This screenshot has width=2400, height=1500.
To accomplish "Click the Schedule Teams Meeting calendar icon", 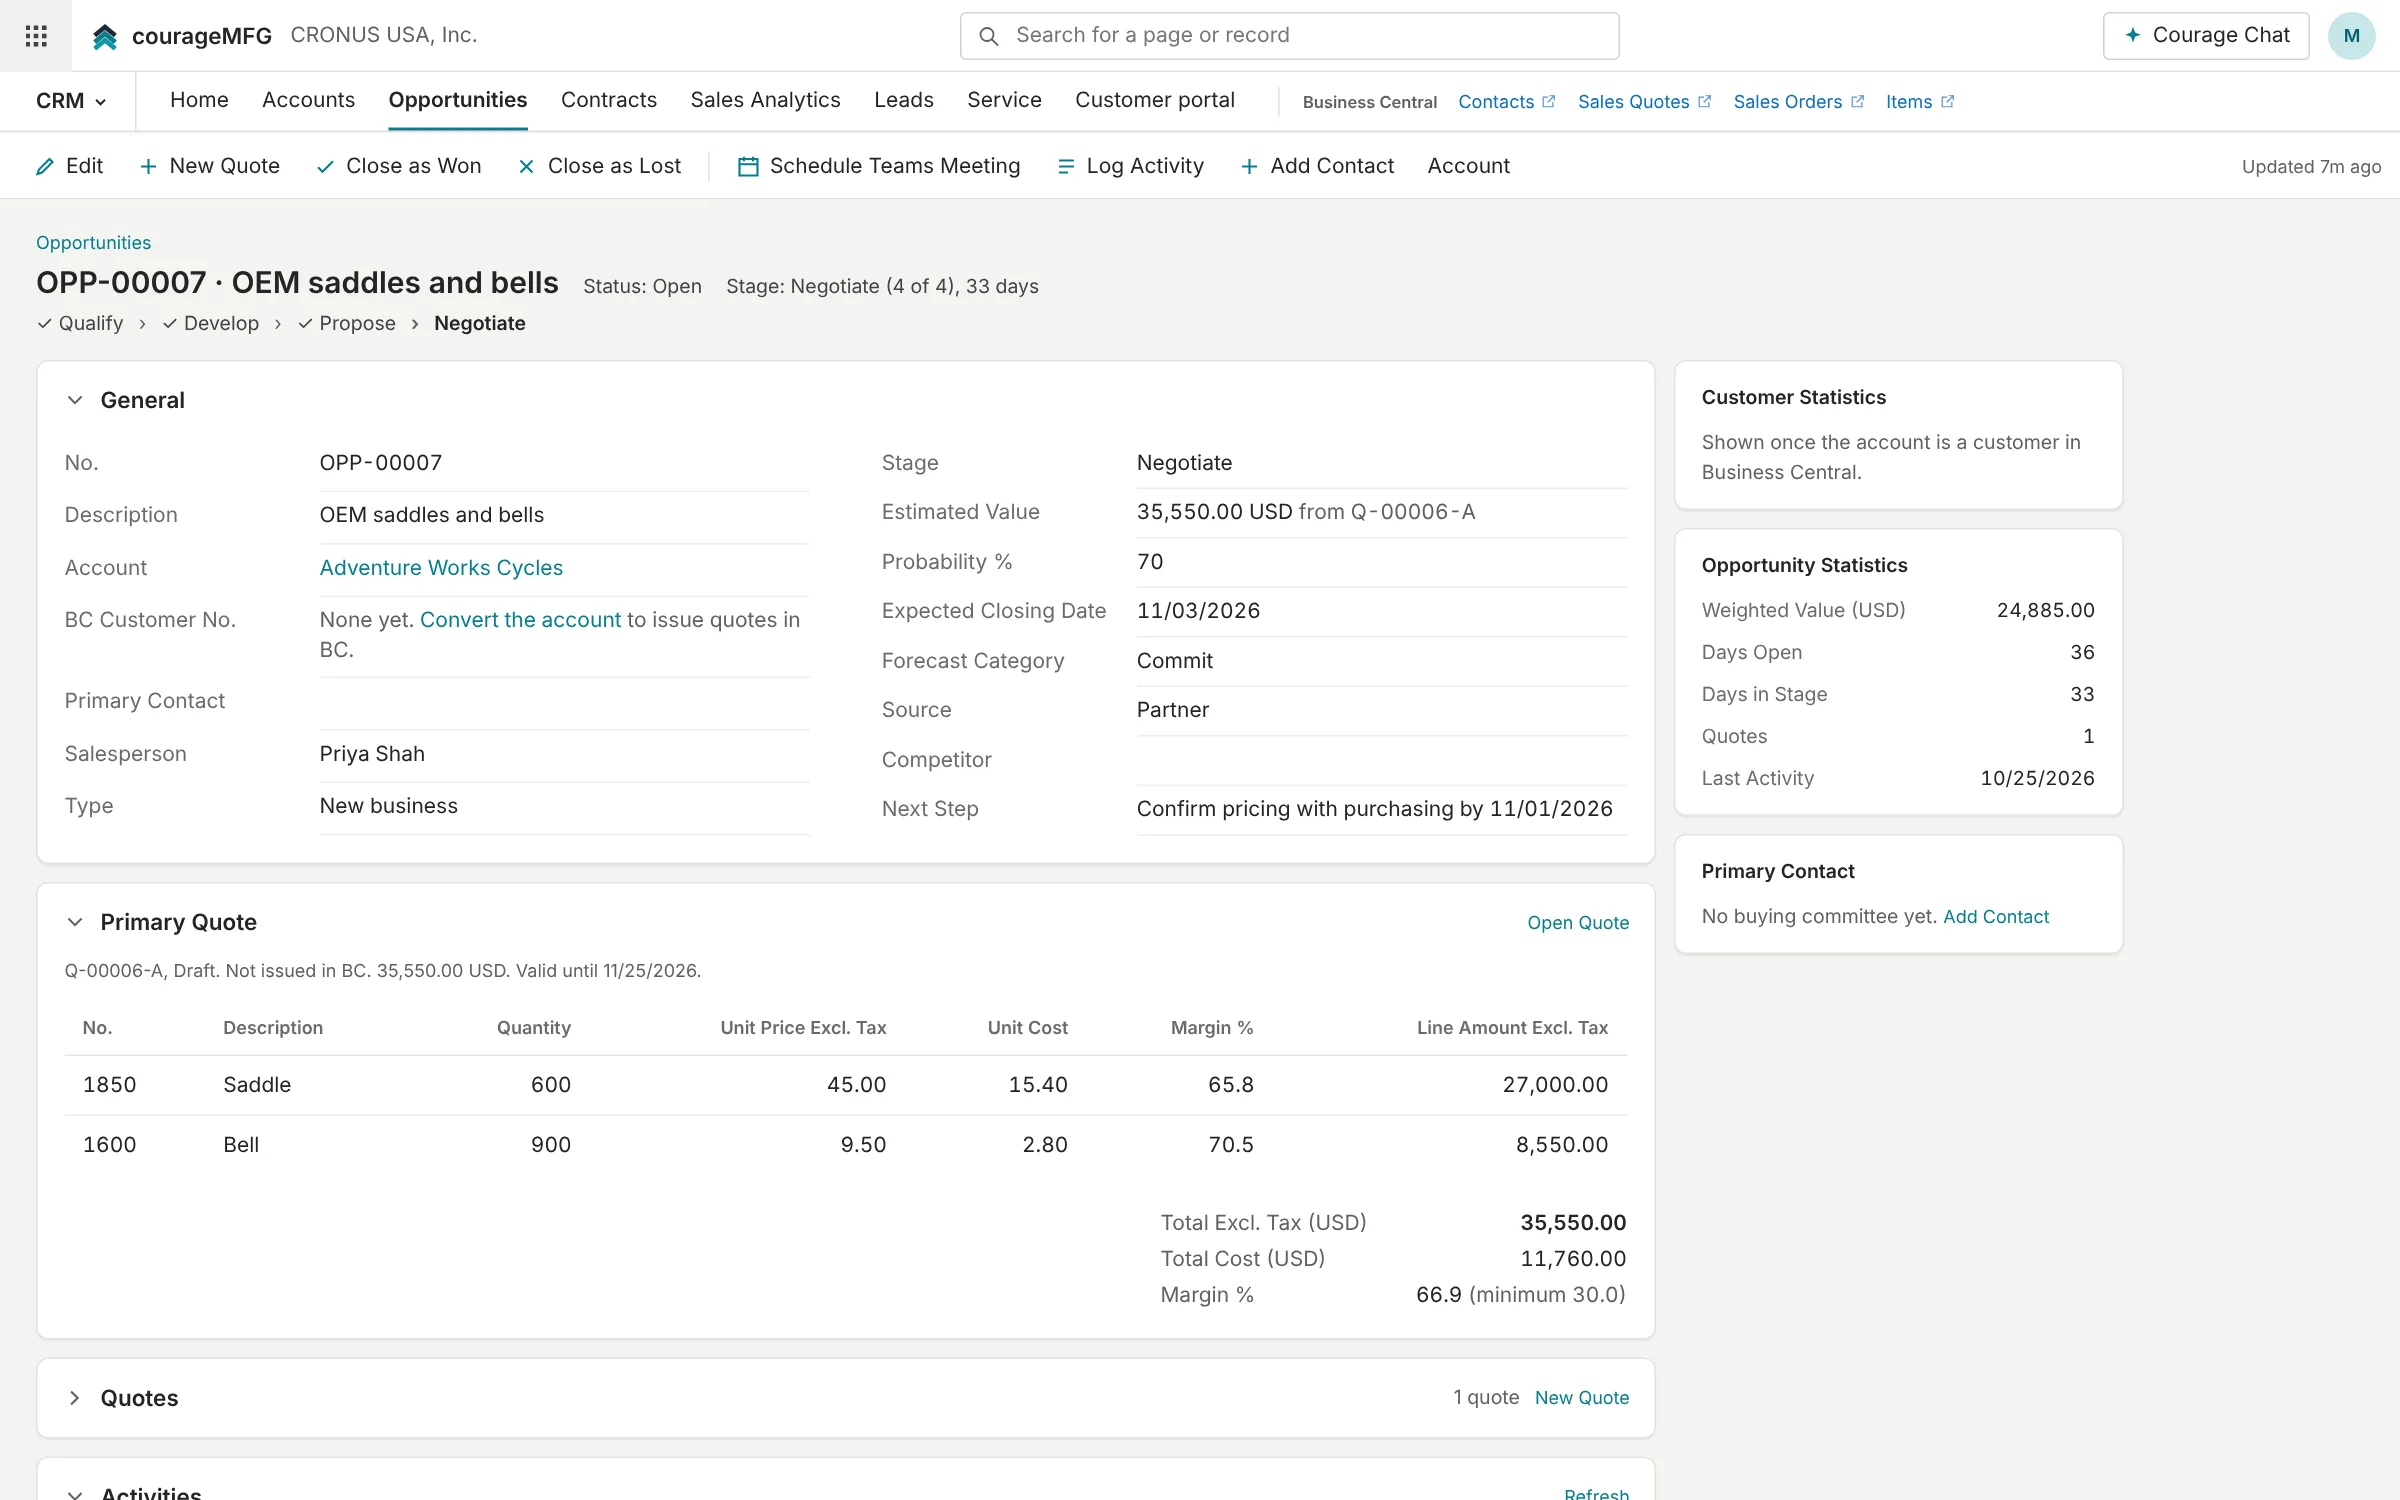I will [x=748, y=167].
